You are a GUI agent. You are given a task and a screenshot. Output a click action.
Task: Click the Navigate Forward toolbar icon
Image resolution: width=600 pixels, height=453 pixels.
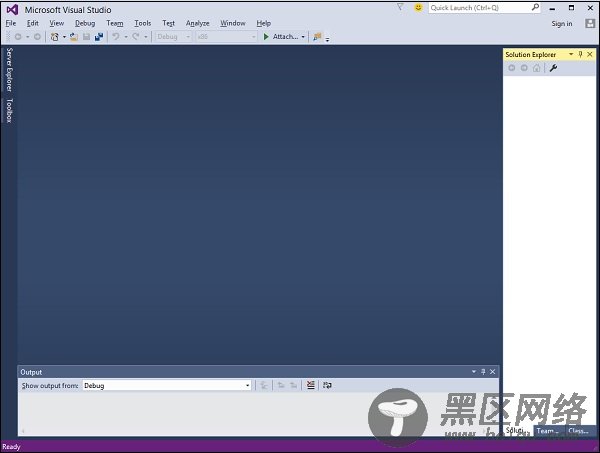(37, 37)
